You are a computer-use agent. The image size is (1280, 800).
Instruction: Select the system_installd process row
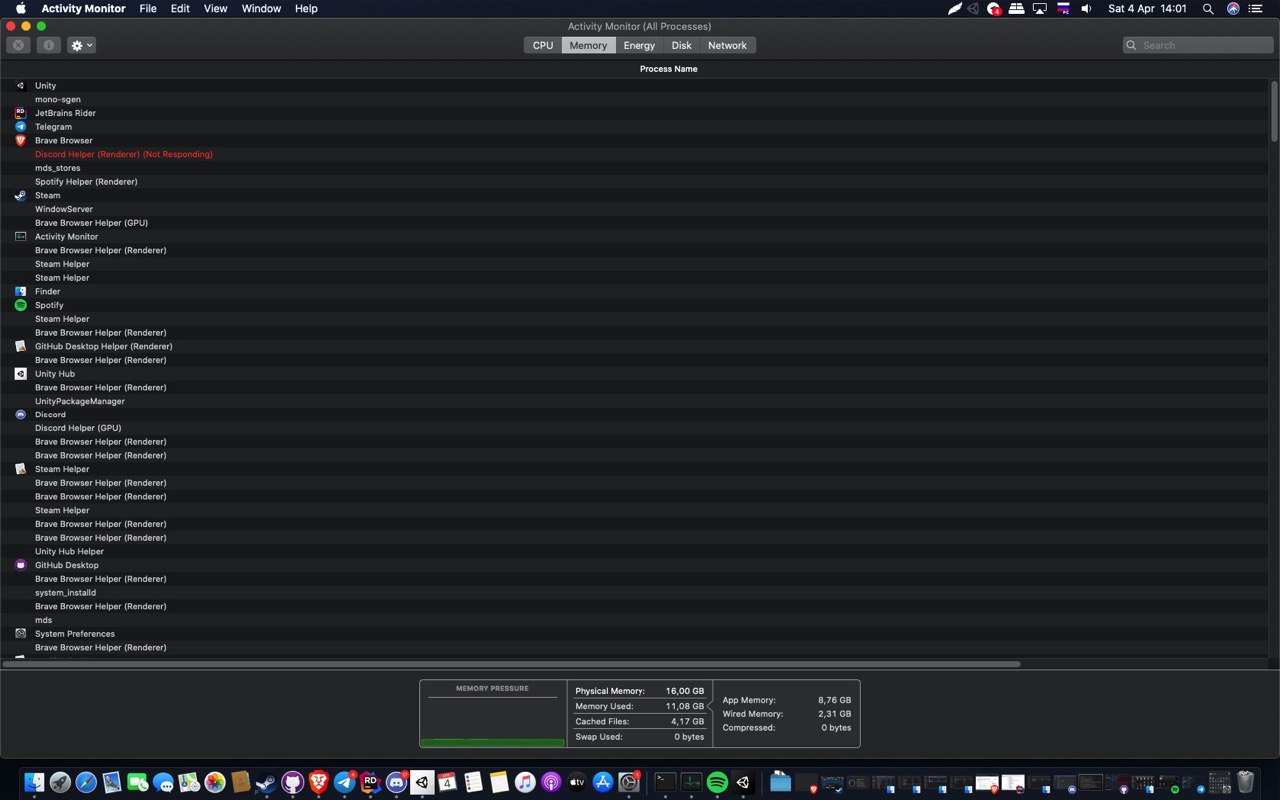click(635, 592)
